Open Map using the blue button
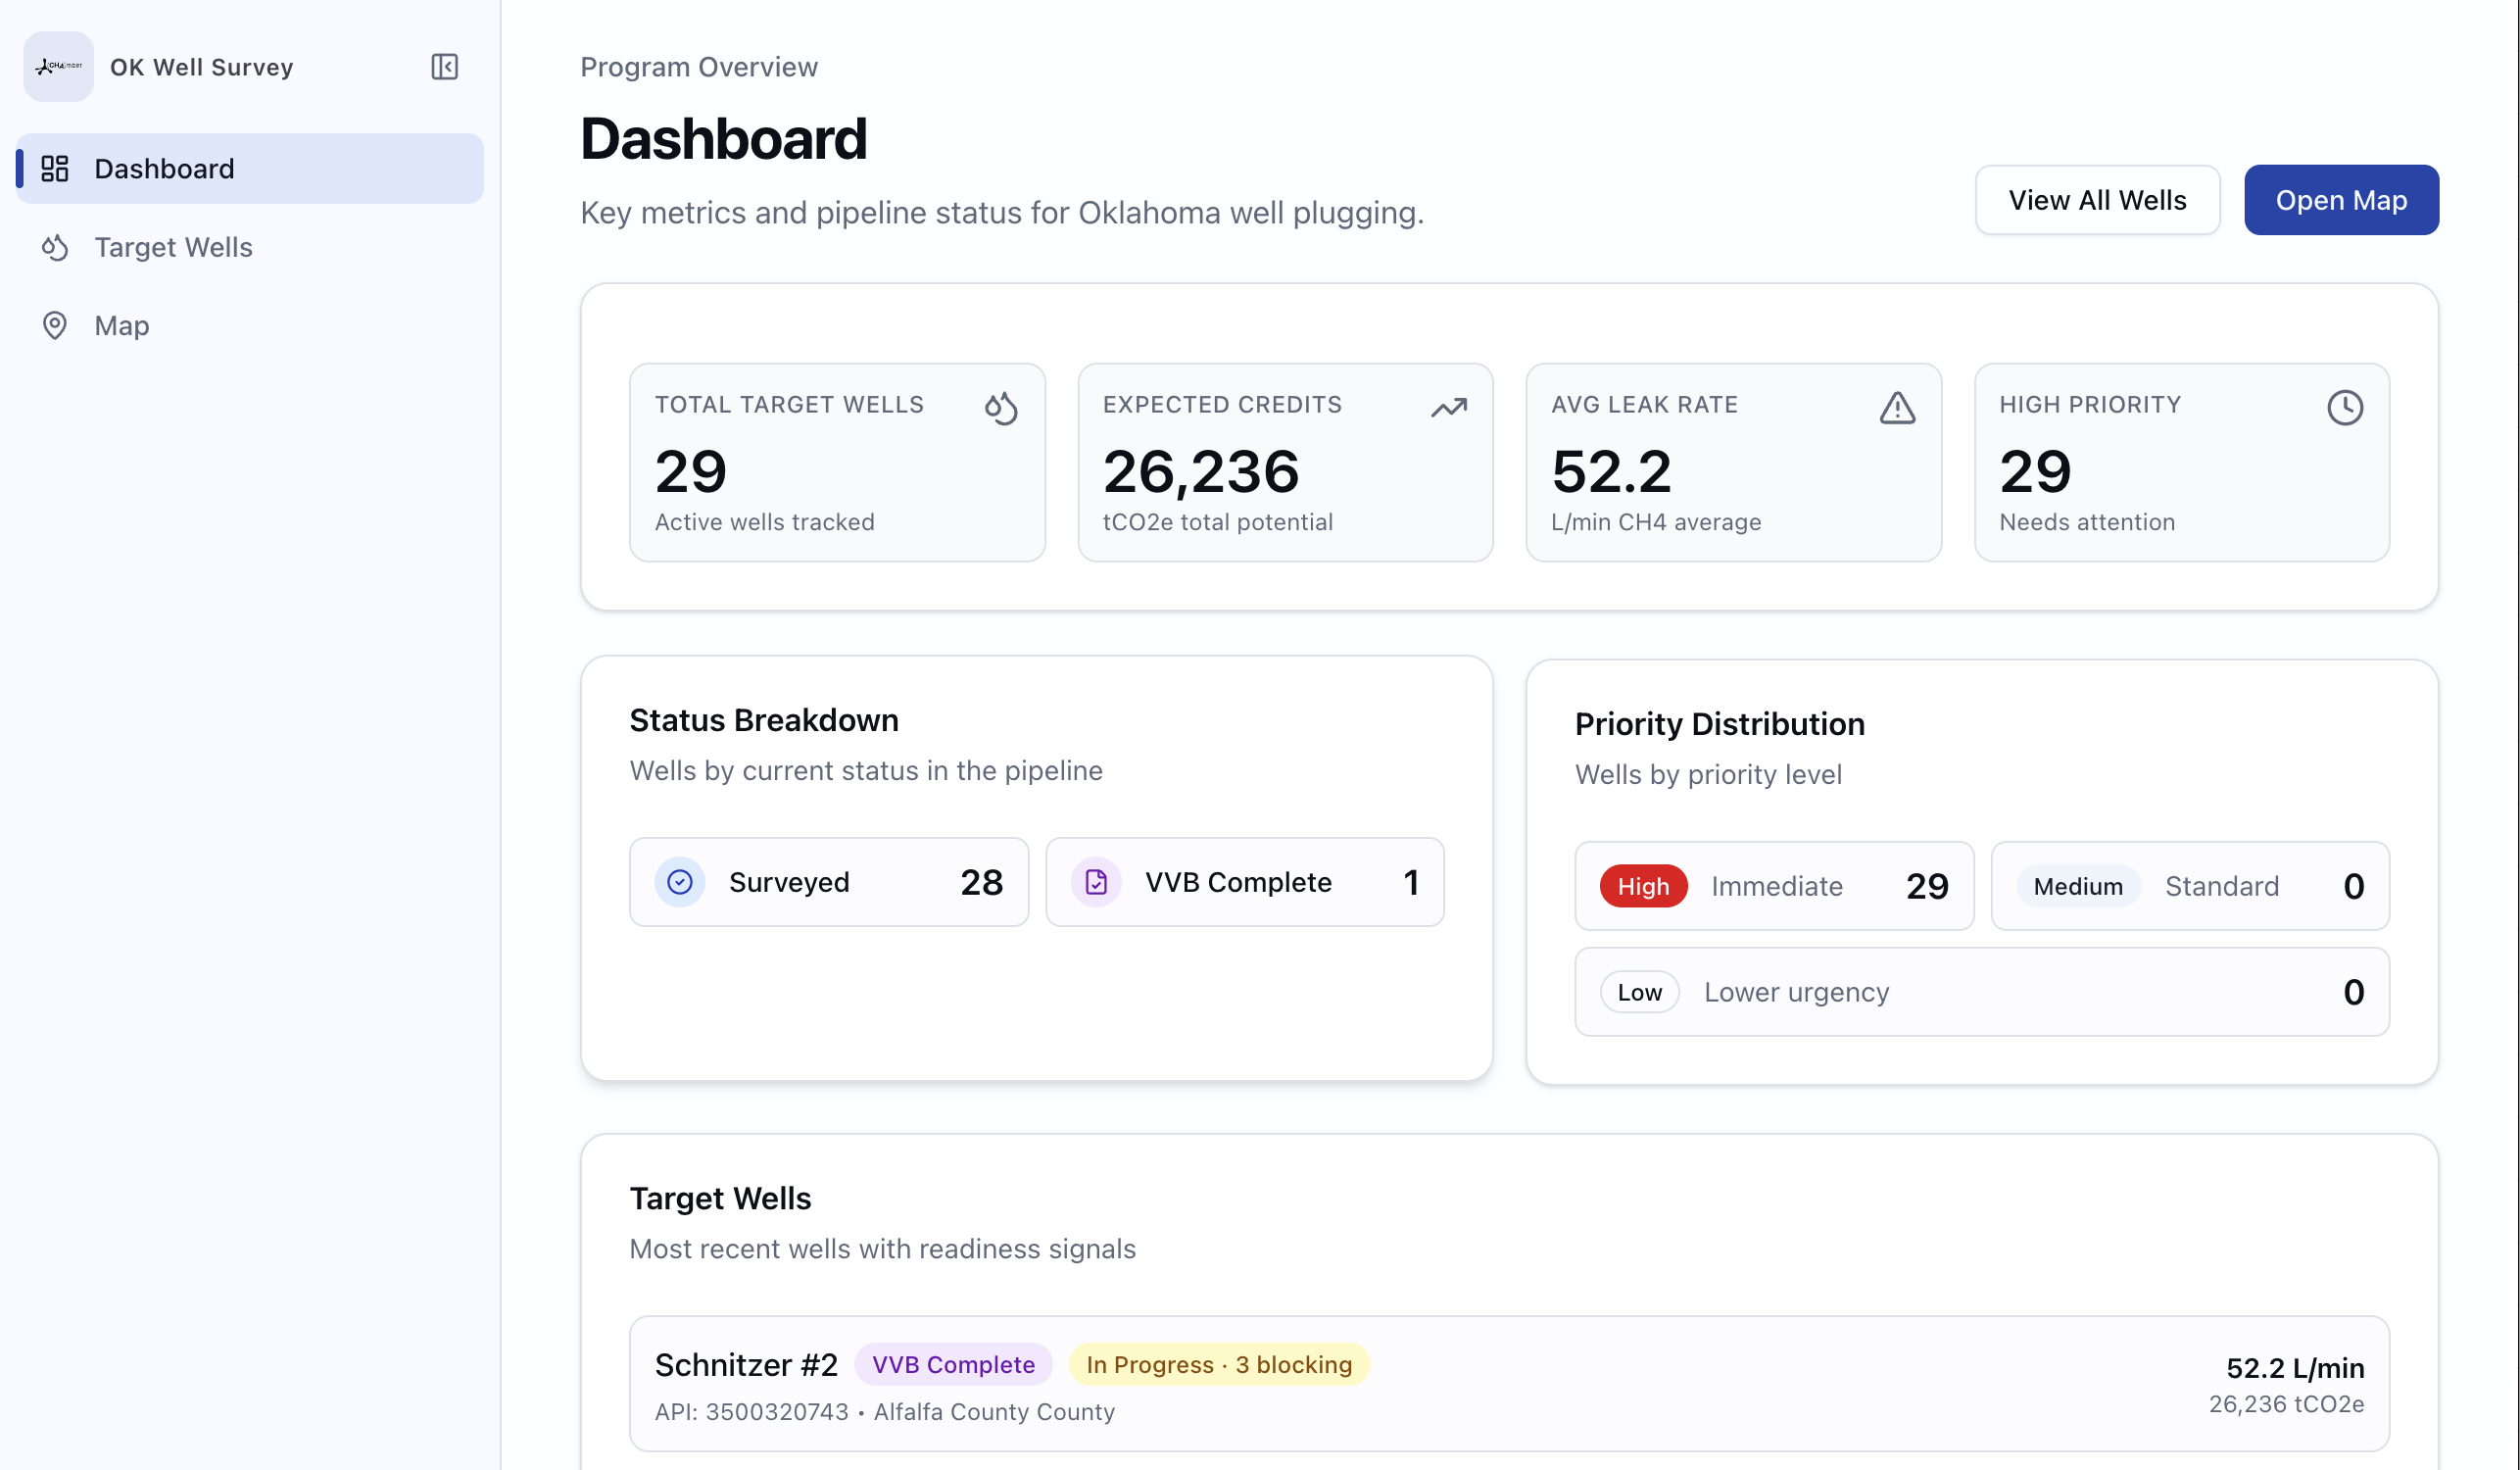Image resolution: width=2520 pixels, height=1470 pixels. [2341, 199]
